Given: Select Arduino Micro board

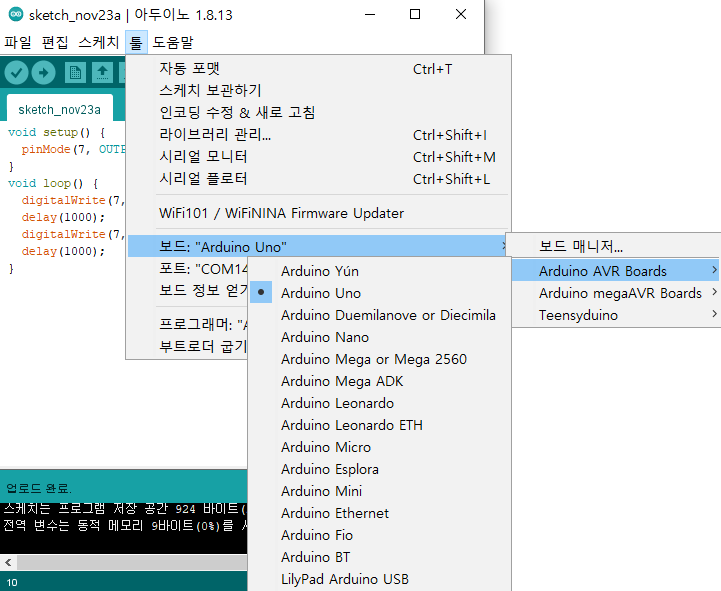Looking at the screenshot, I should click(x=379, y=447).
